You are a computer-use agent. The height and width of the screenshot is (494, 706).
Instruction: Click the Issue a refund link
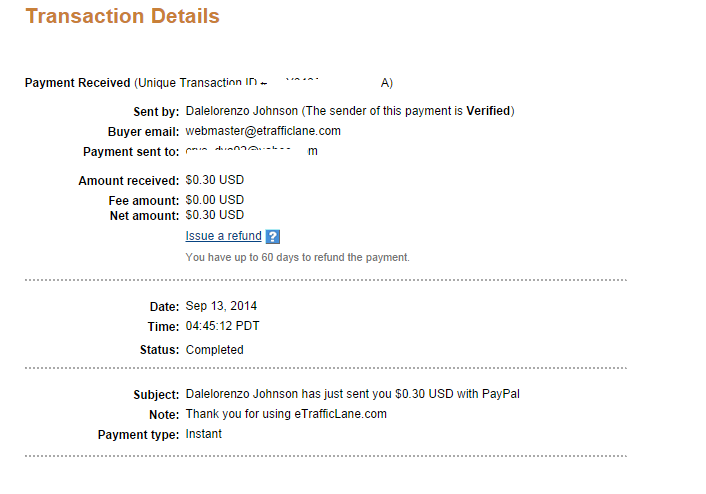pyautogui.click(x=223, y=236)
